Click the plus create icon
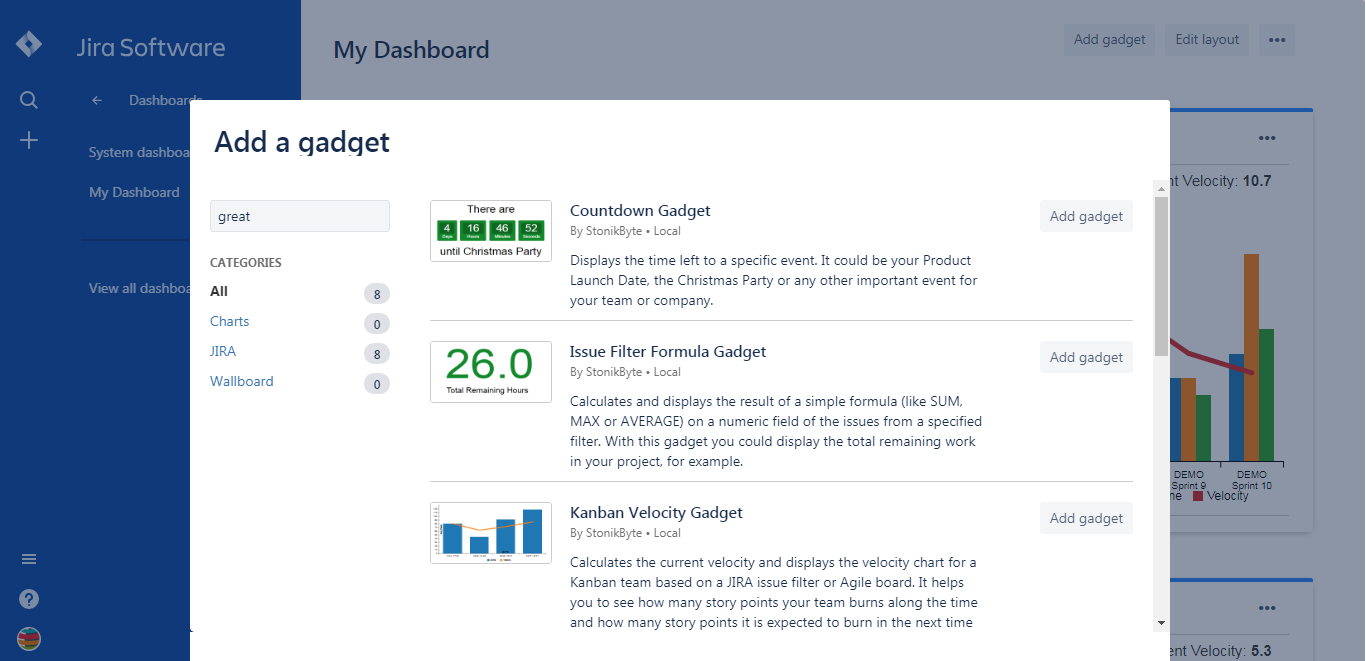The image size is (1366, 661). pyautogui.click(x=29, y=140)
